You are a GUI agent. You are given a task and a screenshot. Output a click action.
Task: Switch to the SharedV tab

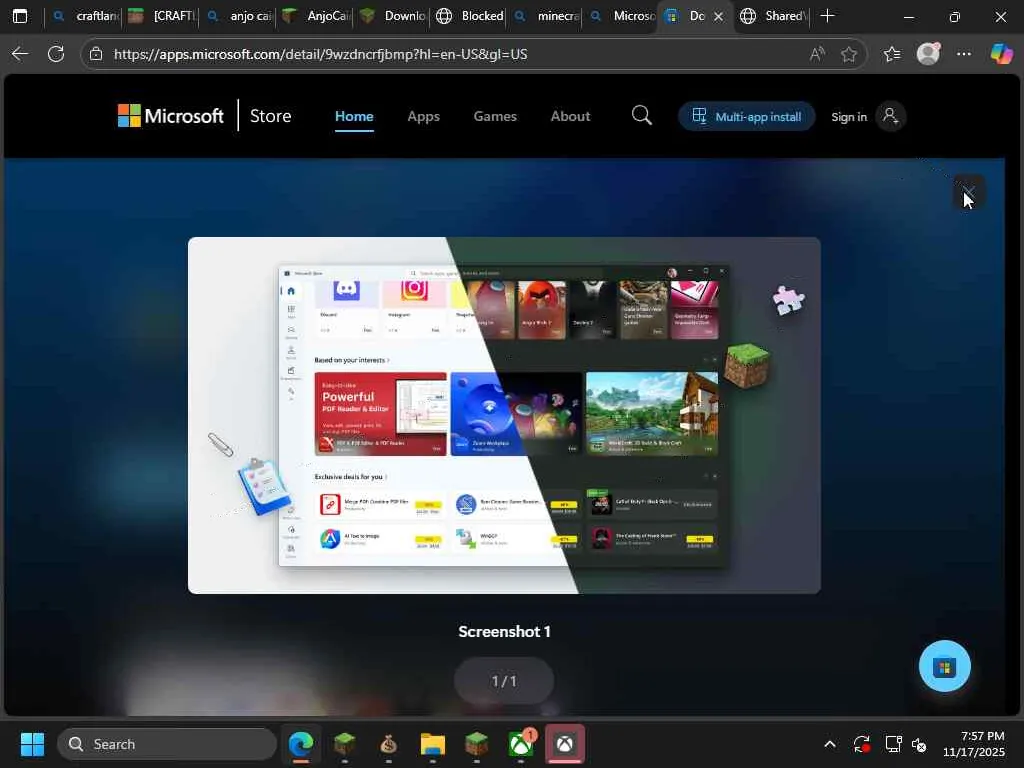pos(774,16)
